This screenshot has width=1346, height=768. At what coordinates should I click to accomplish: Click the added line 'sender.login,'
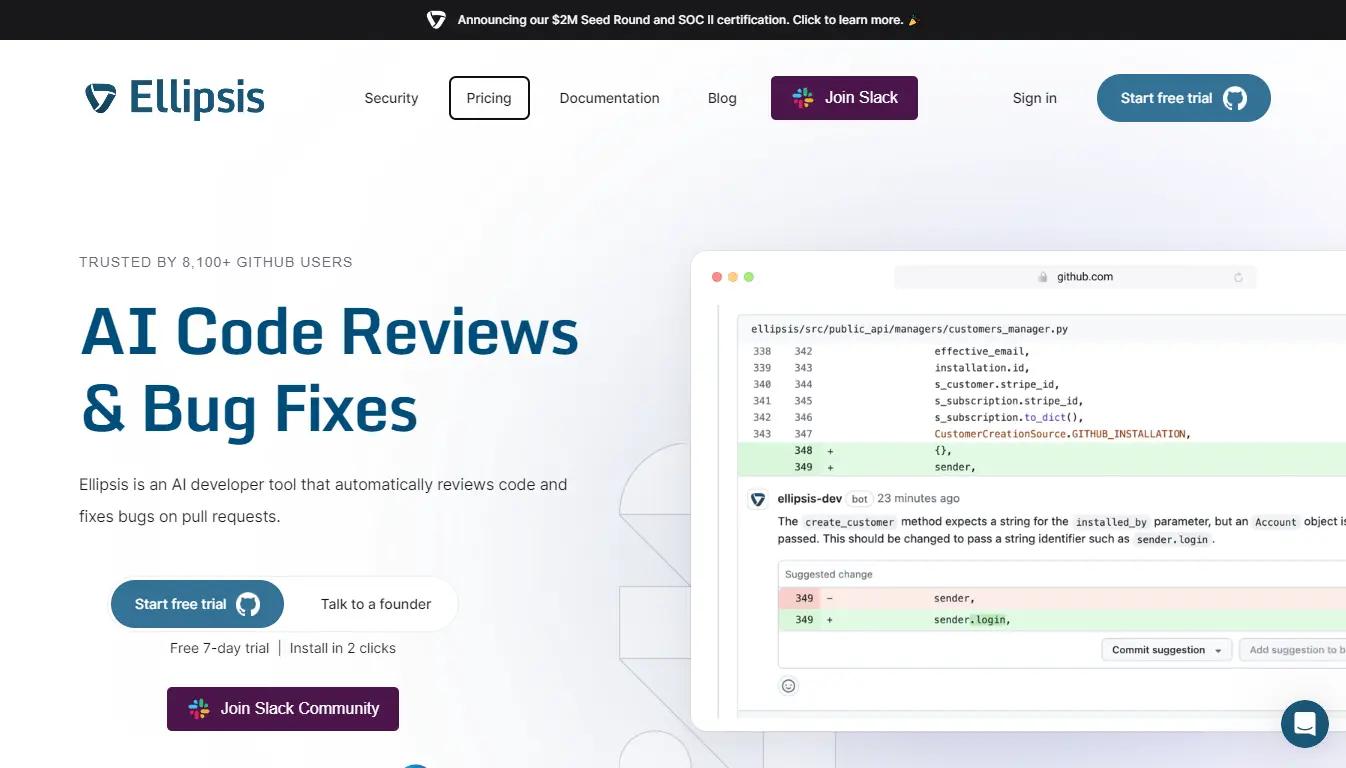point(1062,620)
